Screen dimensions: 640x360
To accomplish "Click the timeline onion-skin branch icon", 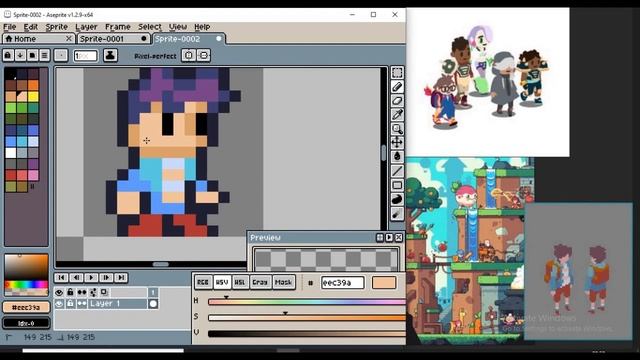I will coord(93,292).
